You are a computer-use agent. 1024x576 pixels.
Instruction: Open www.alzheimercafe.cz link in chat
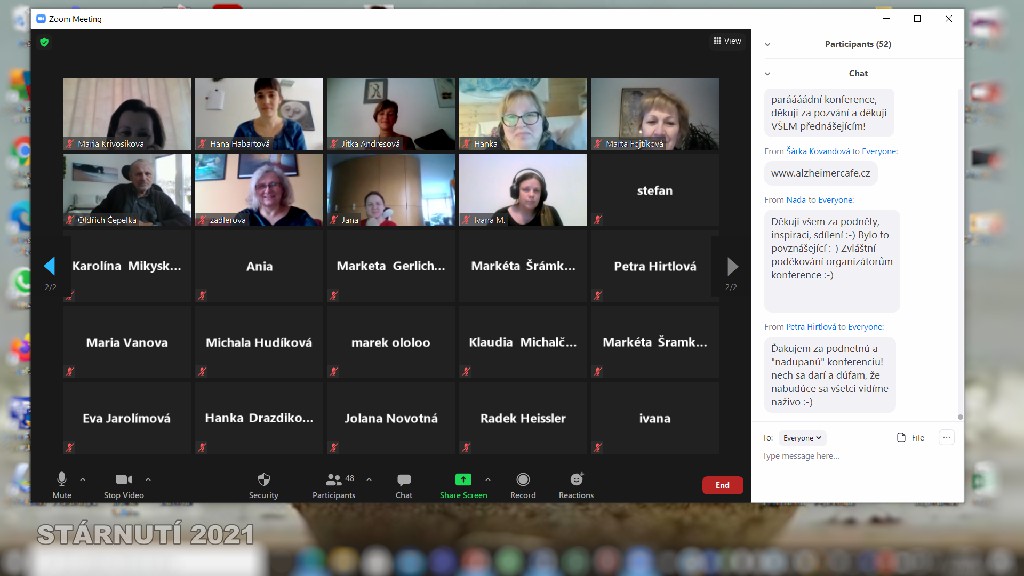coord(820,173)
